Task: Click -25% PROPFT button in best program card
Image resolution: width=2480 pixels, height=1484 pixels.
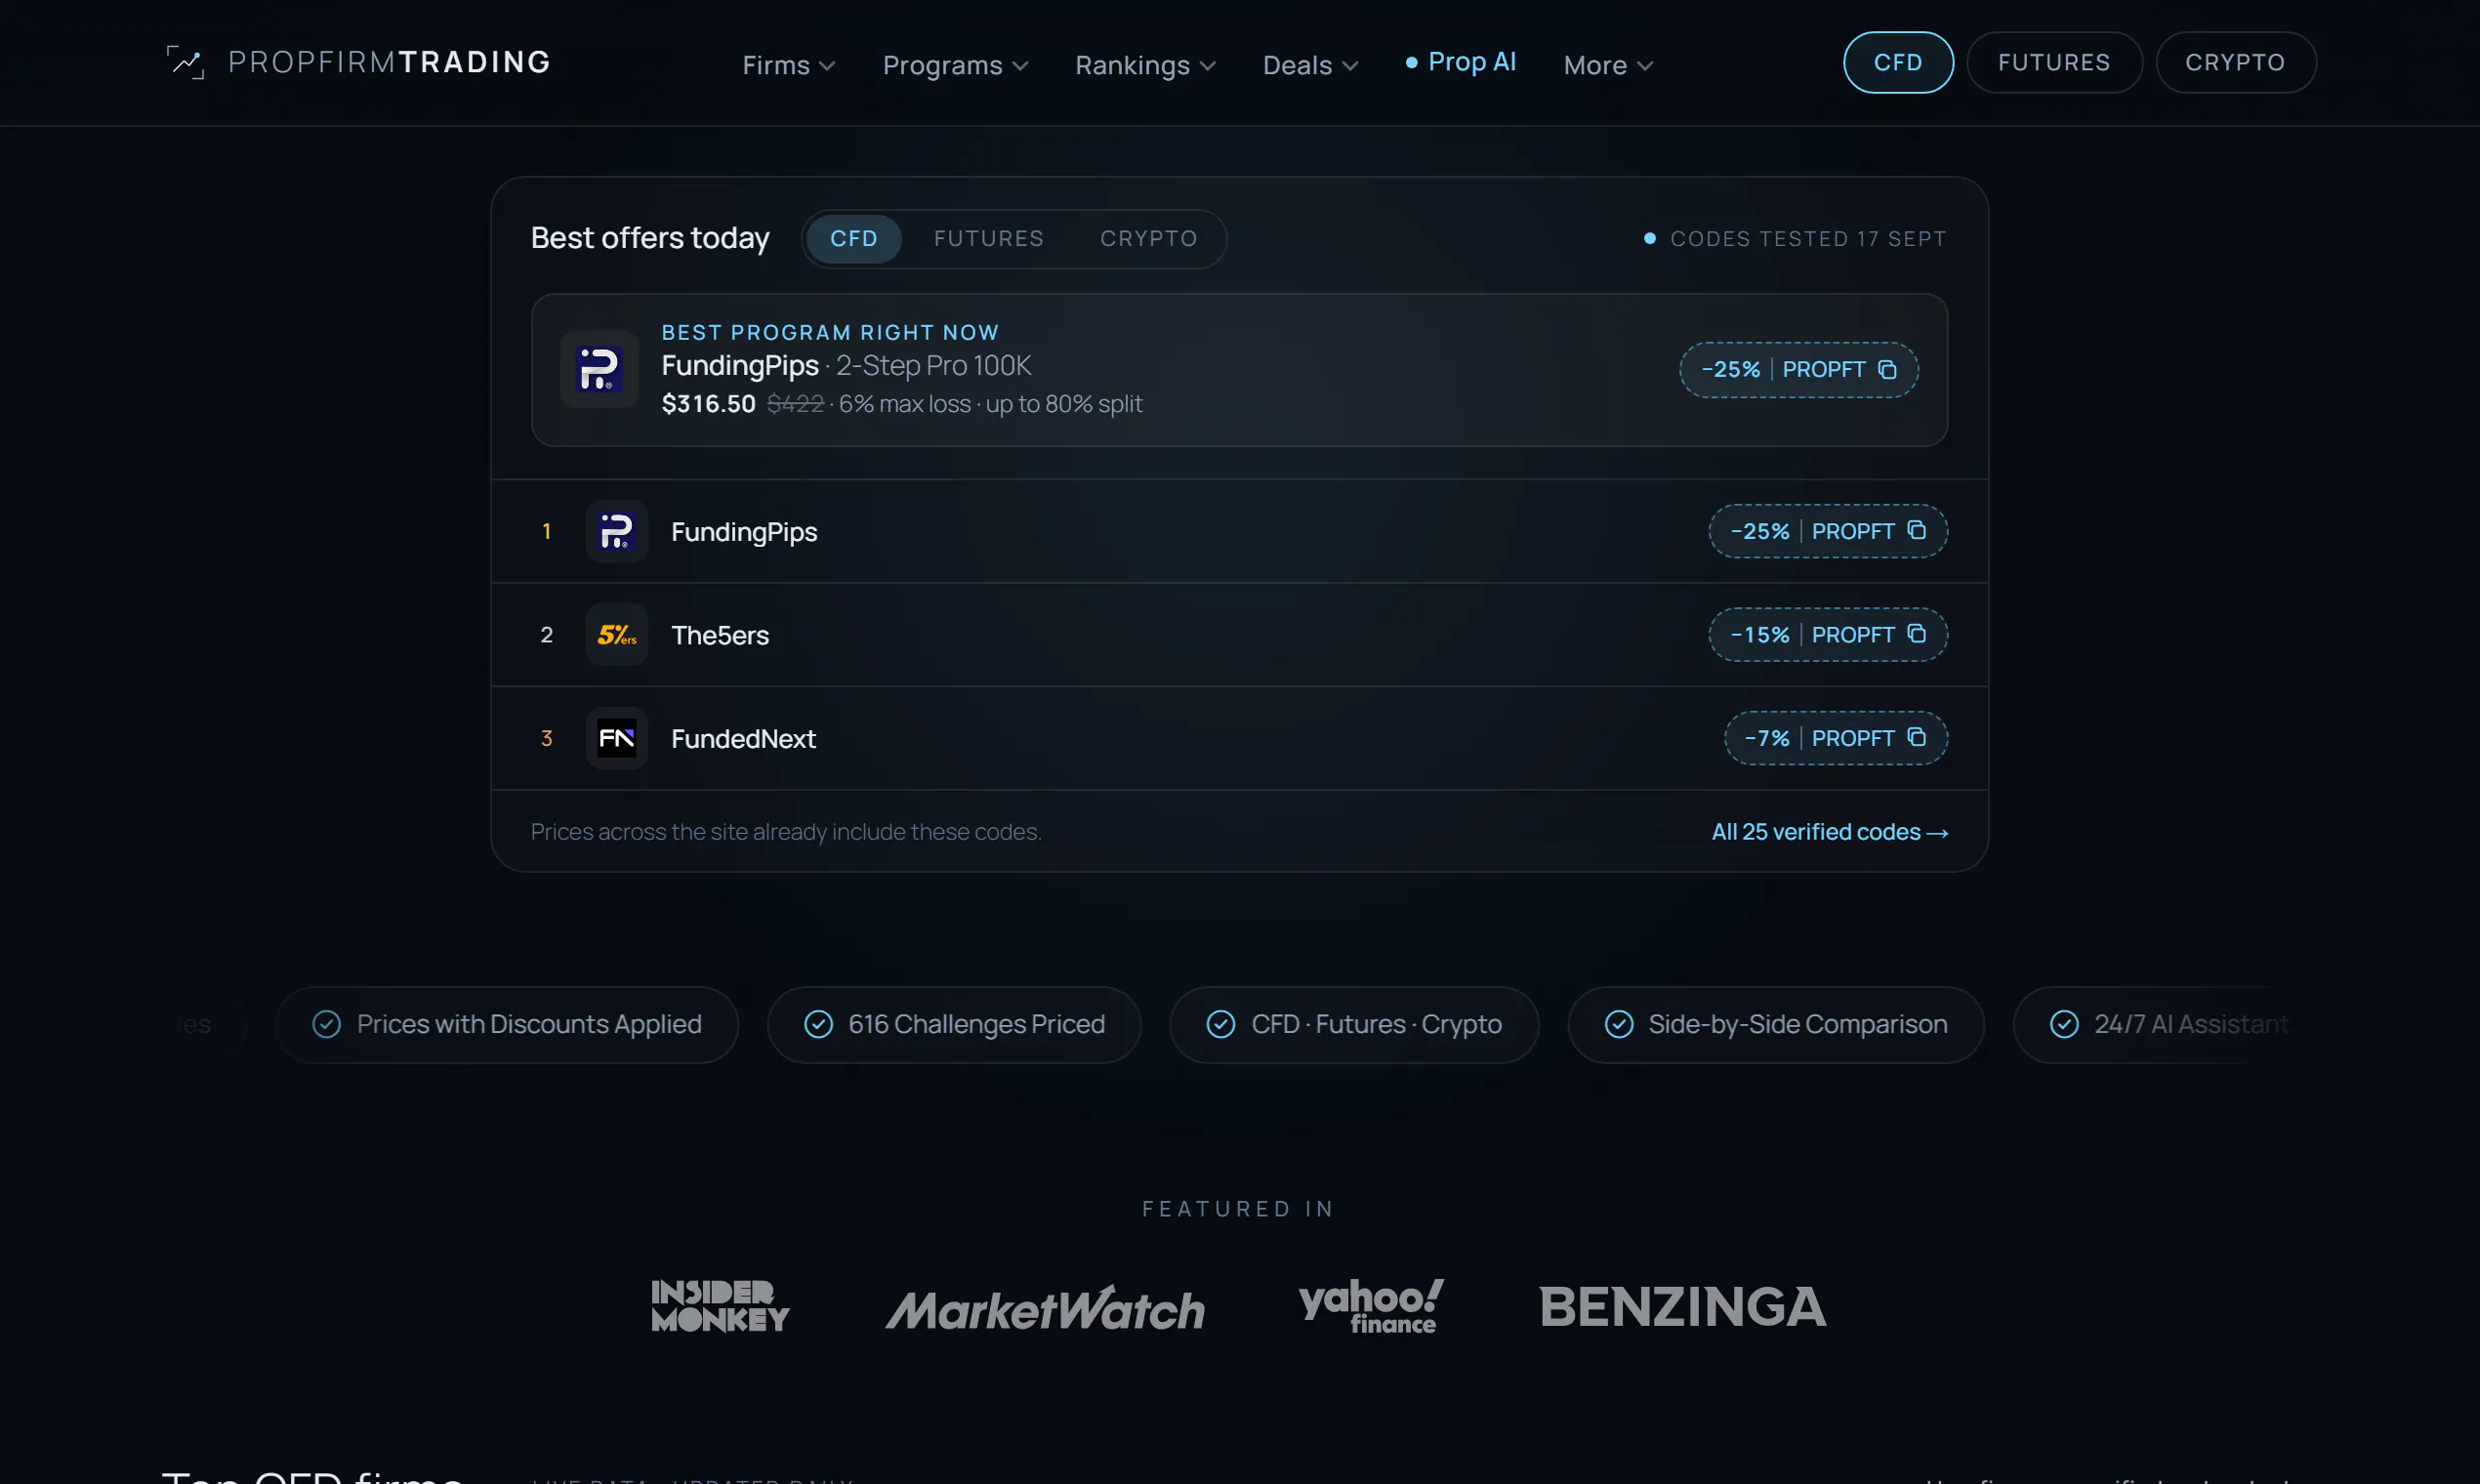Action: coord(1799,370)
